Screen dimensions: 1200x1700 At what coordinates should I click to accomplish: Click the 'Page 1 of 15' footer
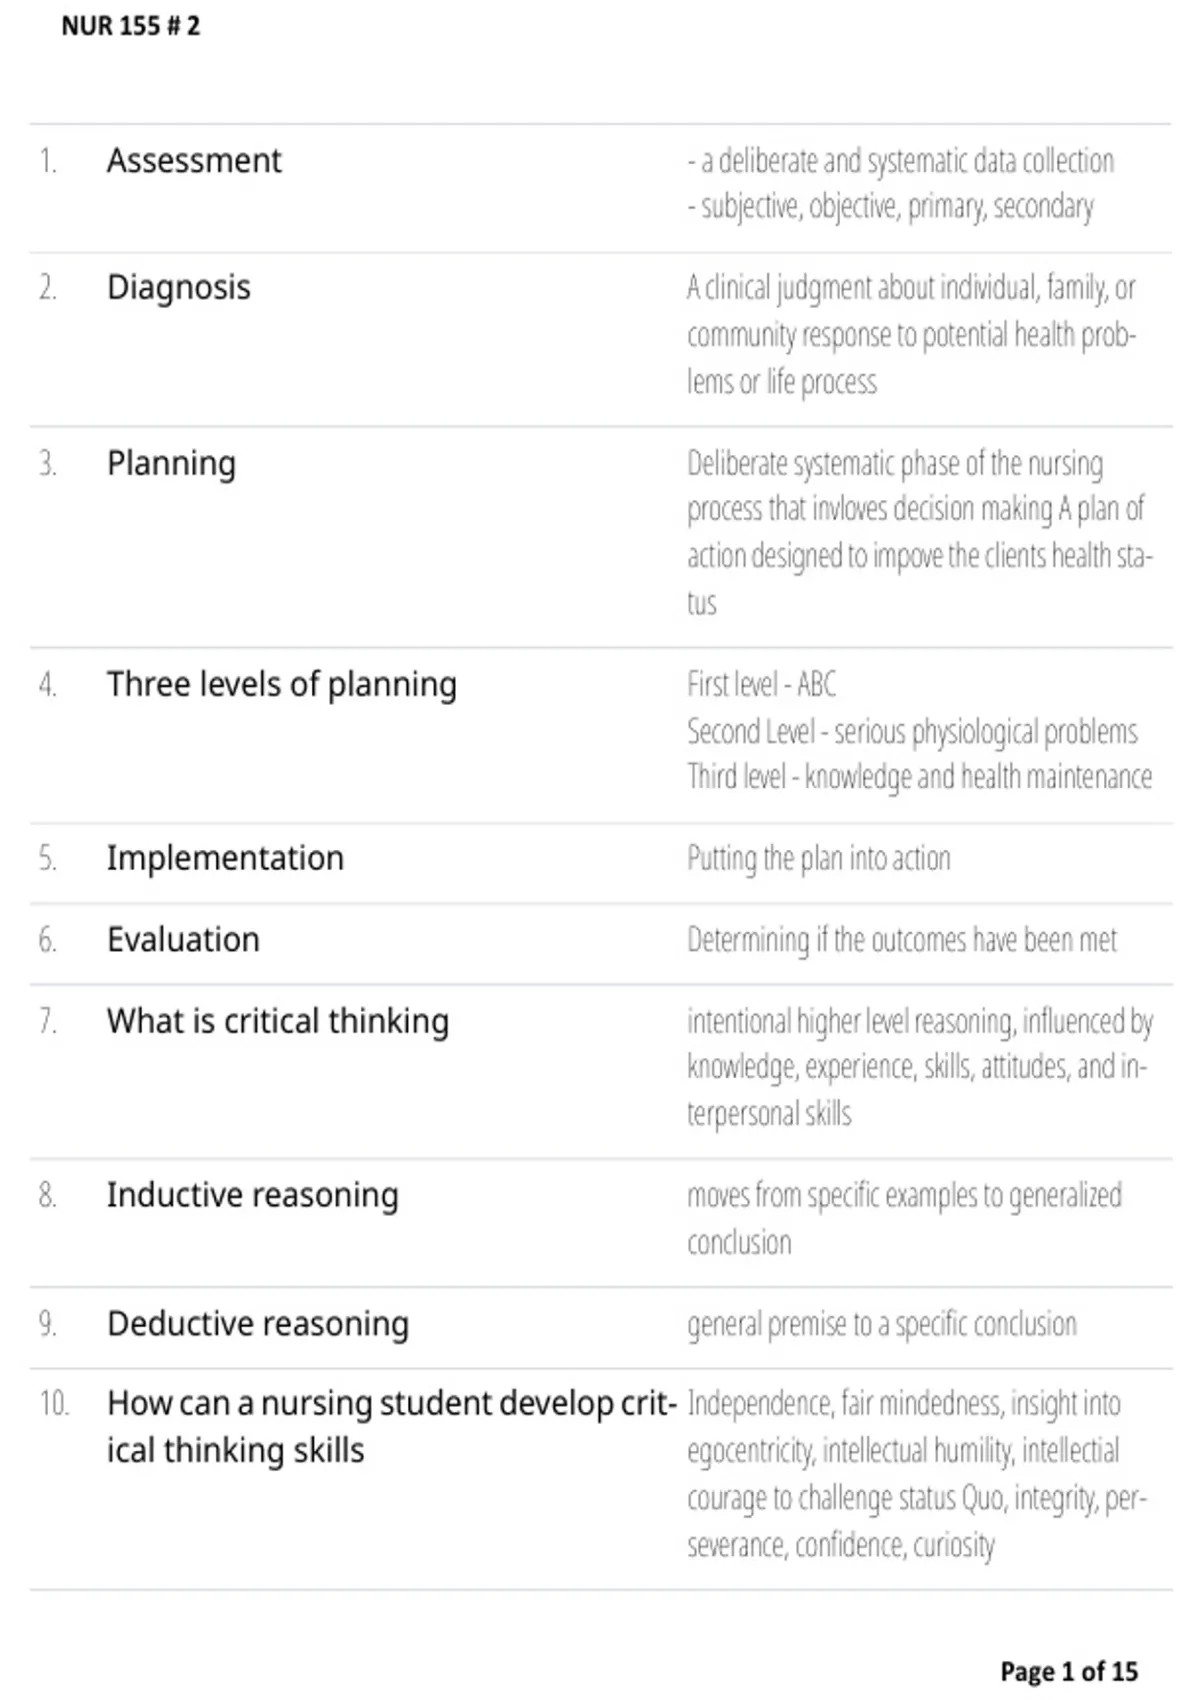(1069, 1671)
